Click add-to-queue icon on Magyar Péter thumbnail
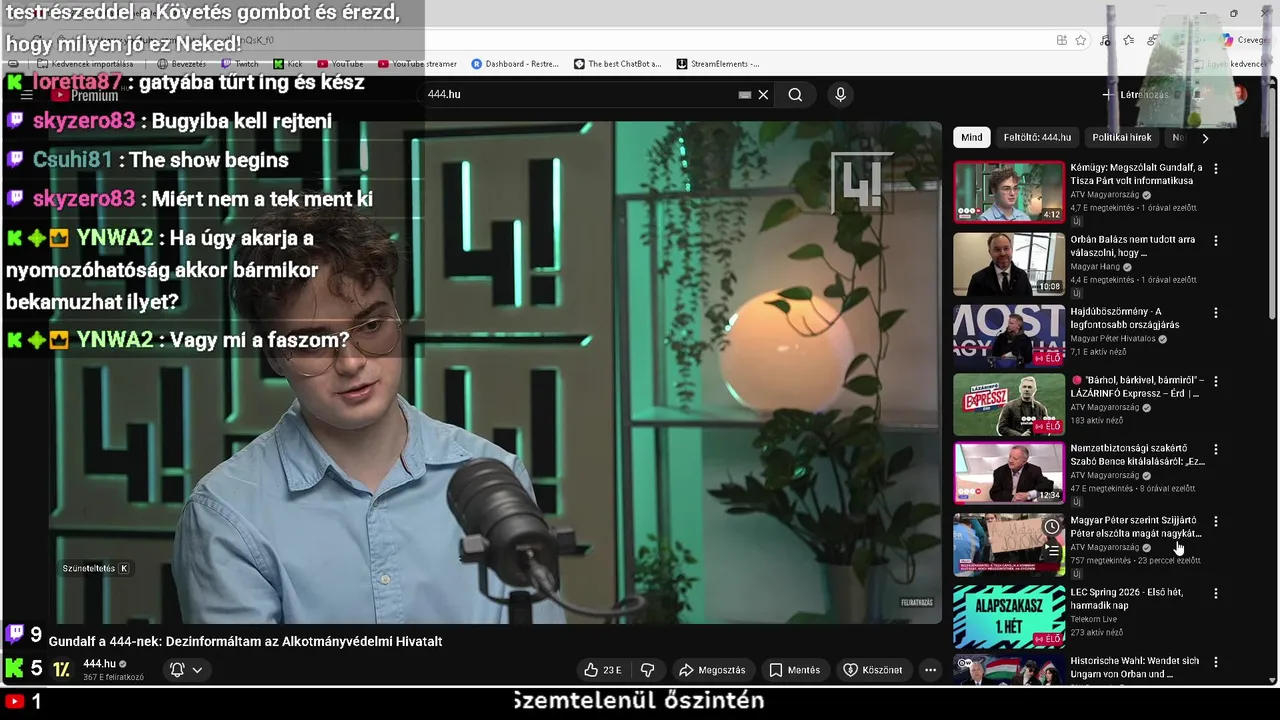 (1052, 551)
